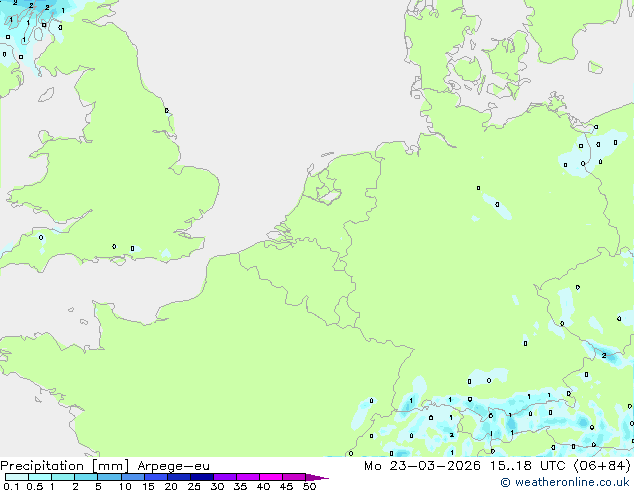The width and height of the screenshot is (634, 490).
Task: Click the date '23-03-2026' text
Action: (x=435, y=466)
